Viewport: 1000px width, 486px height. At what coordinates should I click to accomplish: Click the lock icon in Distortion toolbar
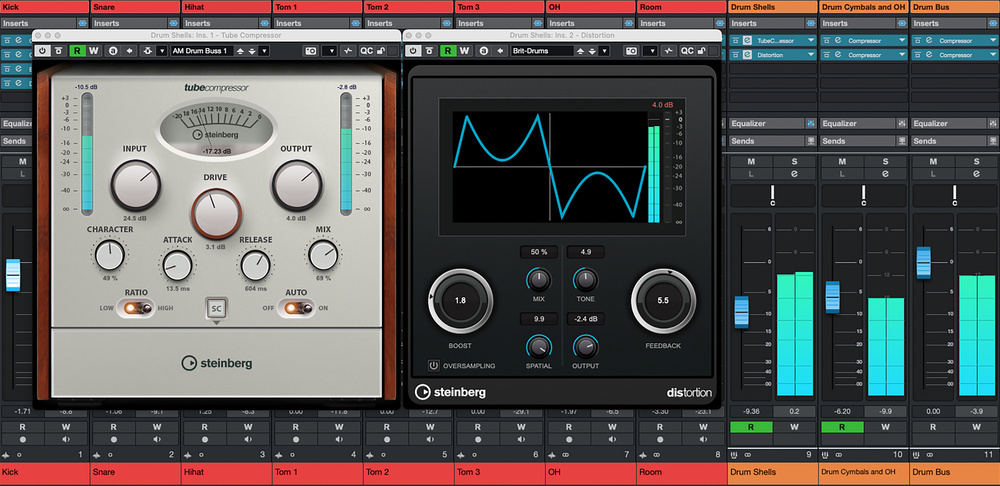coord(701,50)
